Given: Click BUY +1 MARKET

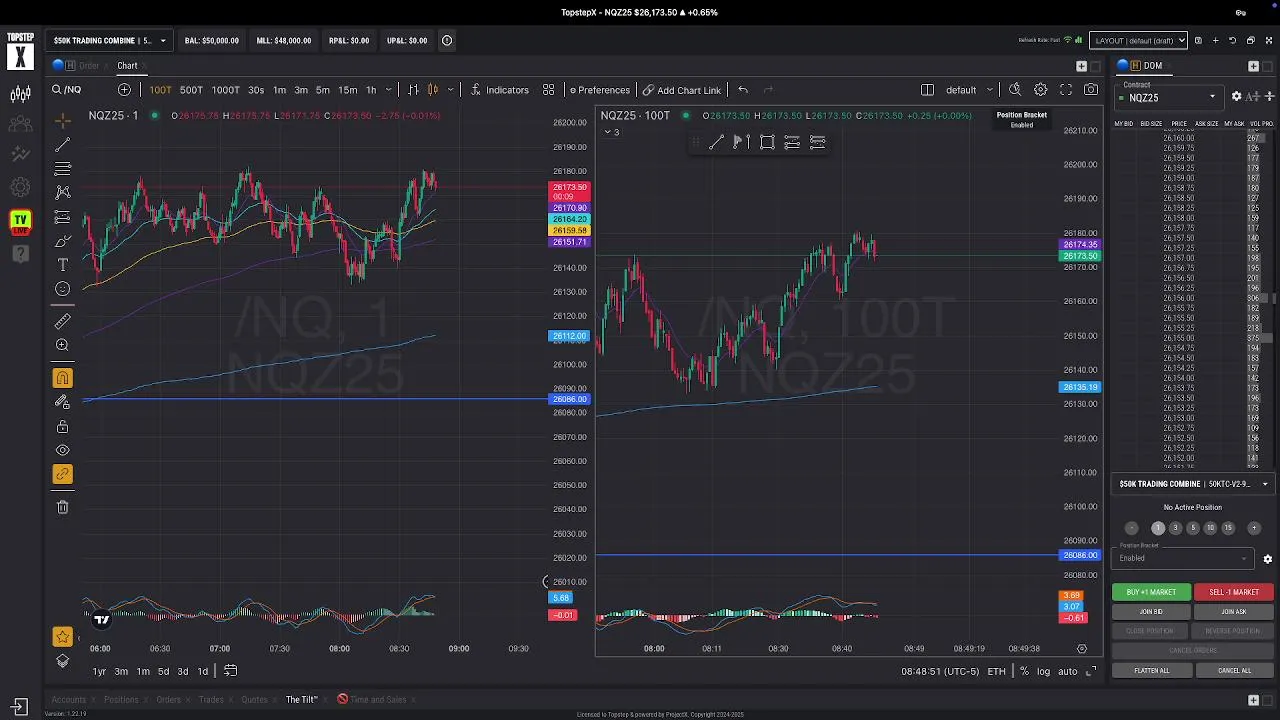Looking at the screenshot, I should click(x=1151, y=592).
